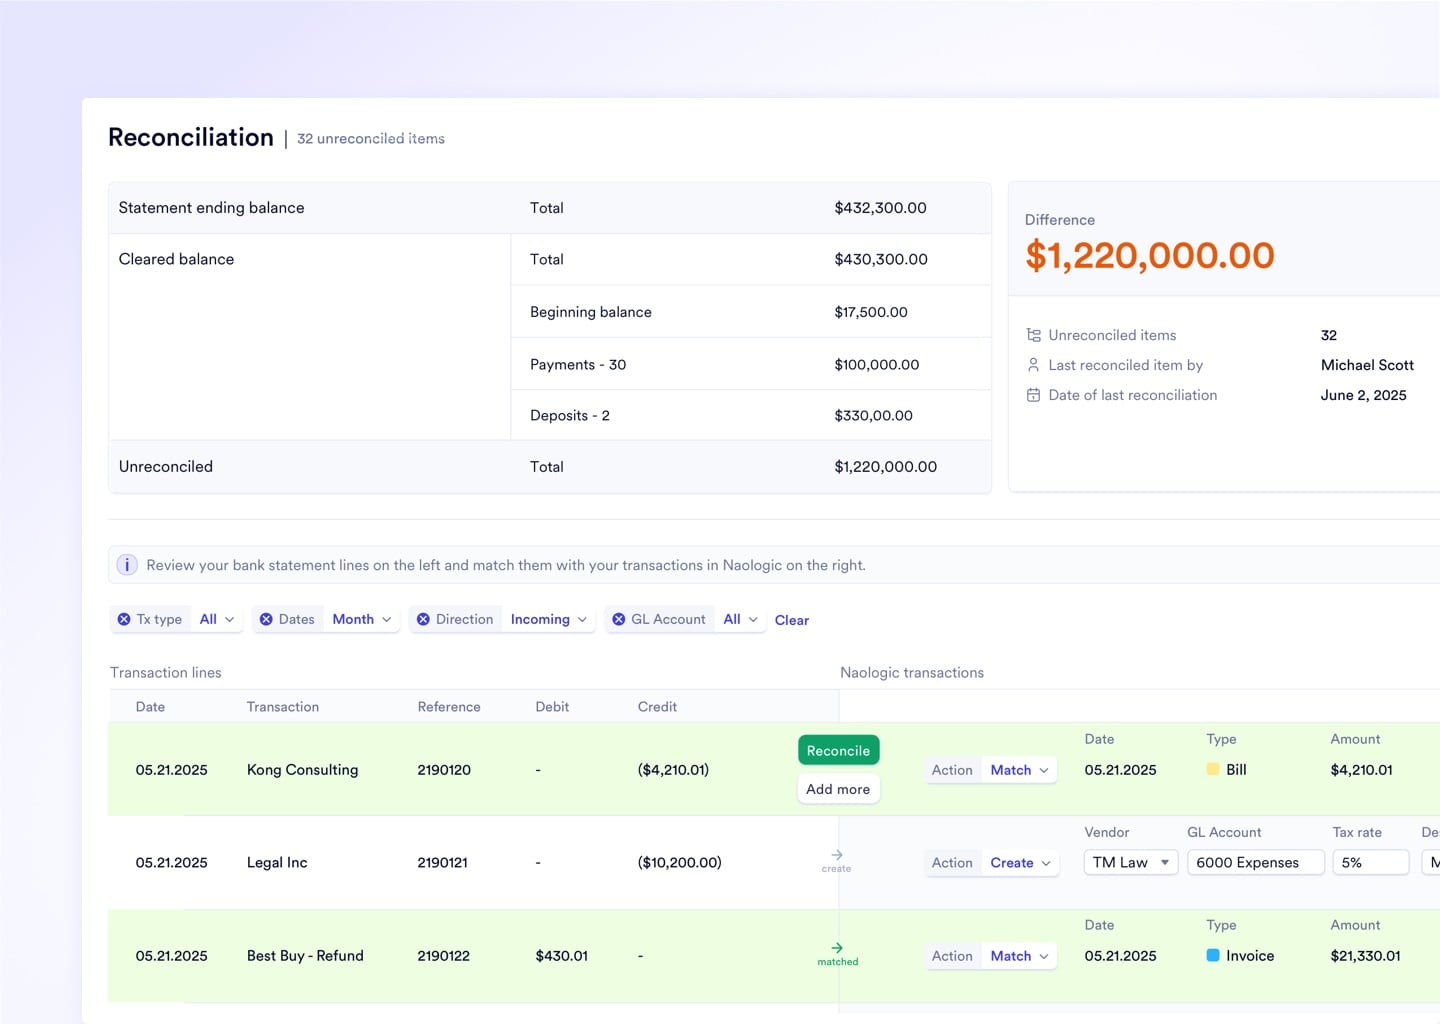Click the Date column header
Image resolution: width=1440 pixels, height=1024 pixels.
coord(150,707)
